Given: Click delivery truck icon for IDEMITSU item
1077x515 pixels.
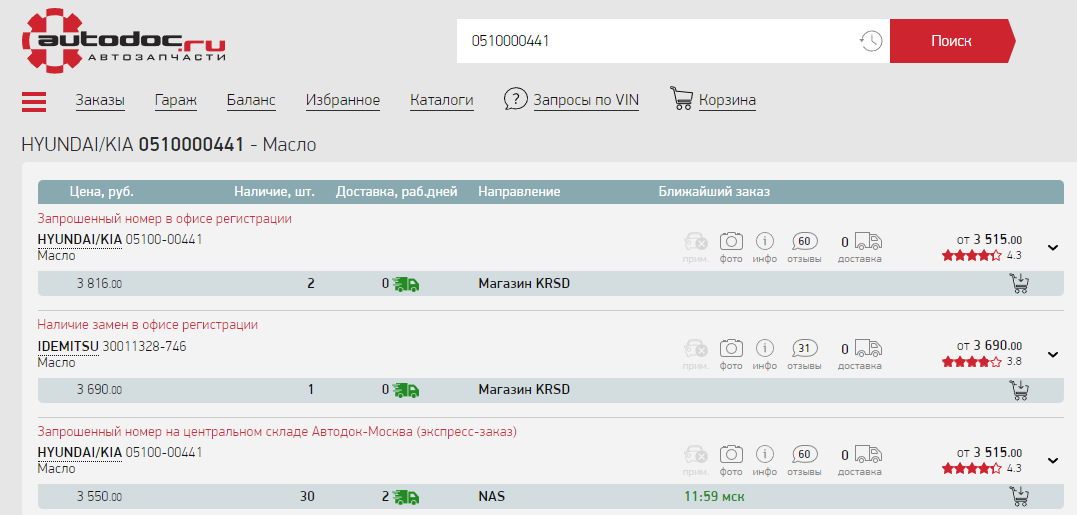Looking at the screenshot, I should pyautogui.click(x=868, y=348).
